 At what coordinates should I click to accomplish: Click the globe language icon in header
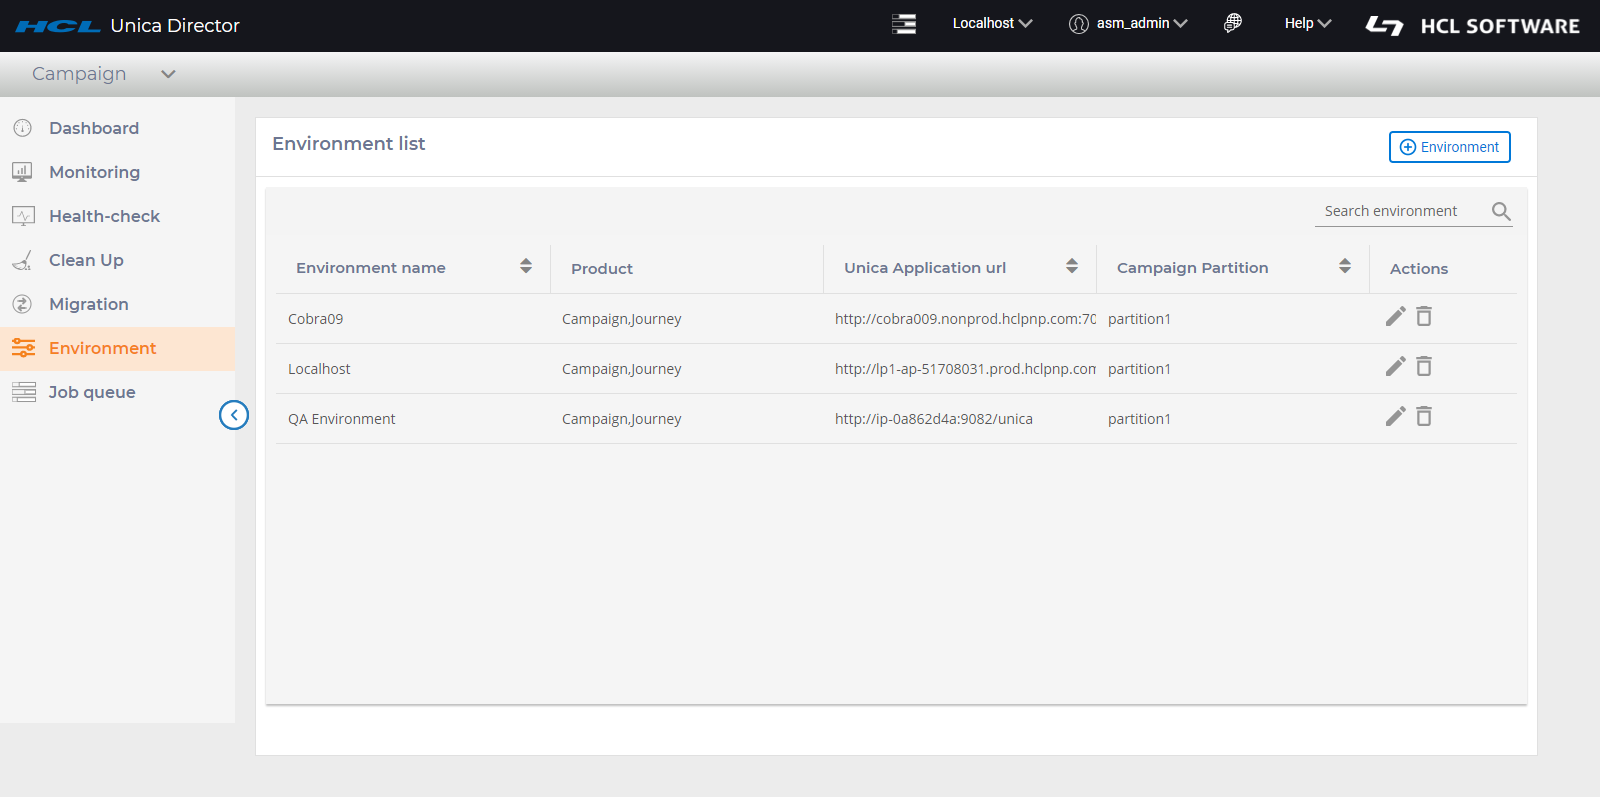coord(1233,23)
